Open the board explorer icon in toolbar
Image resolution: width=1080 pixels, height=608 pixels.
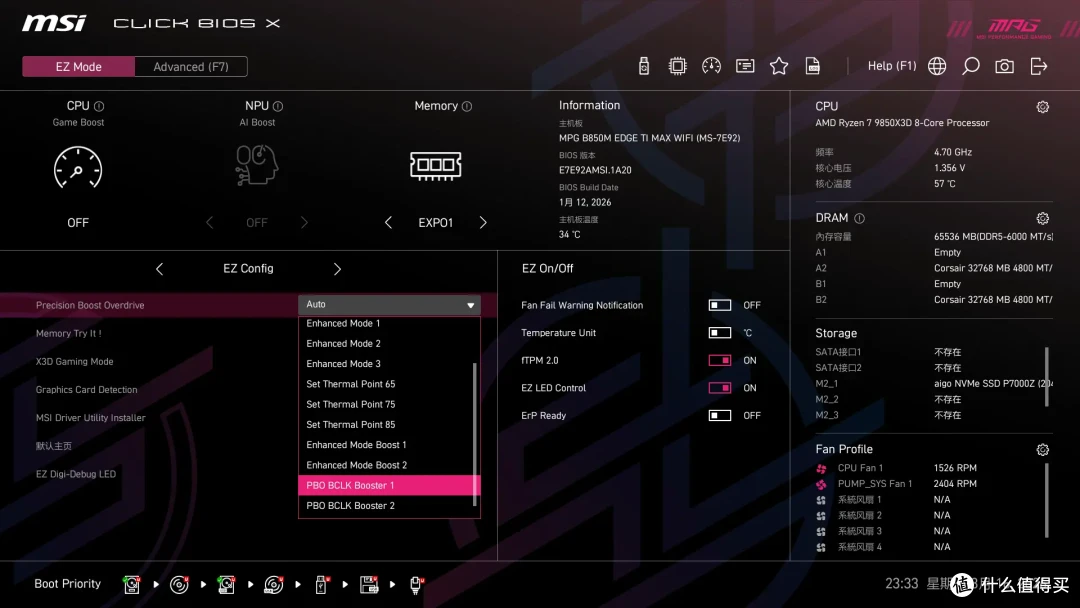(x=745, y=66)
